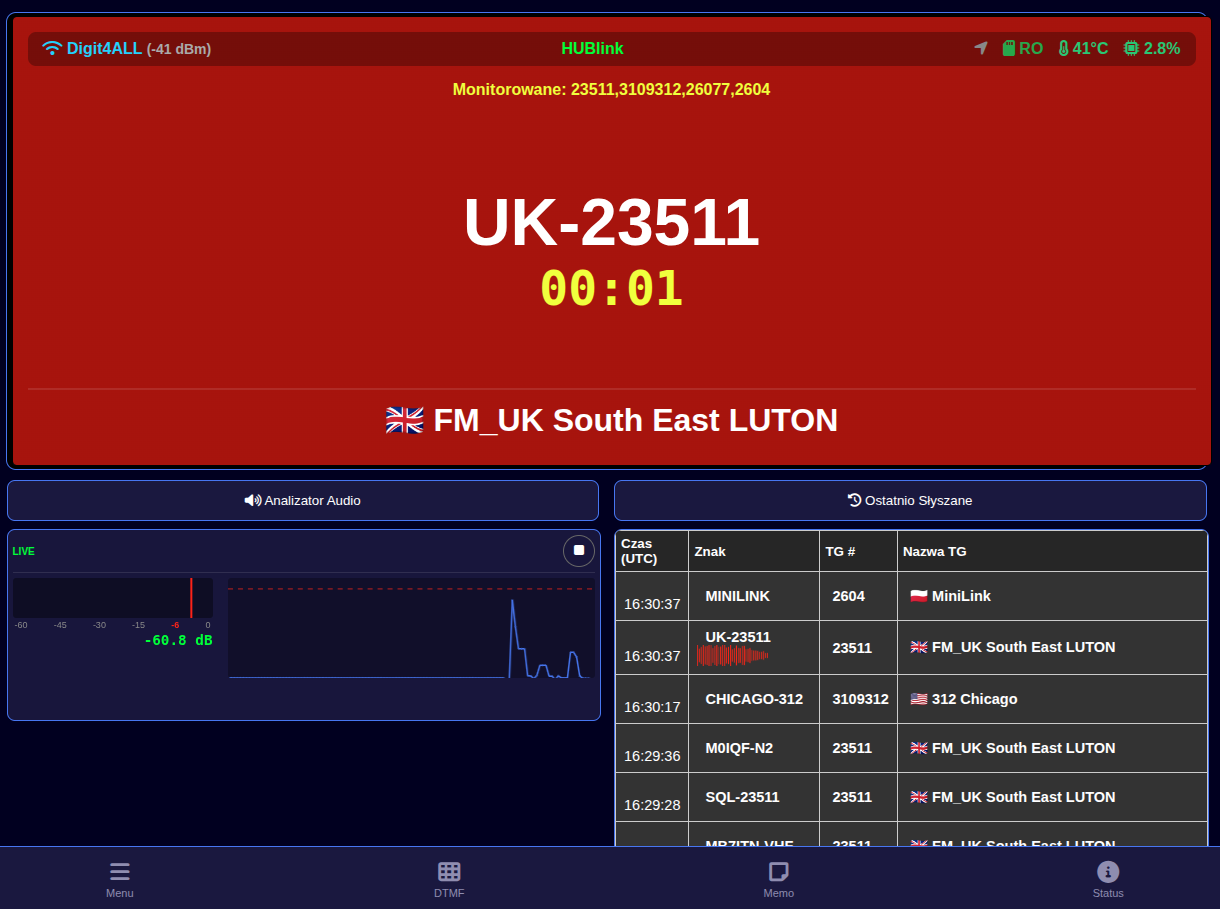Click the temperature thermometer icon
Screen dimensions: 1220x909
point(1063,48)
